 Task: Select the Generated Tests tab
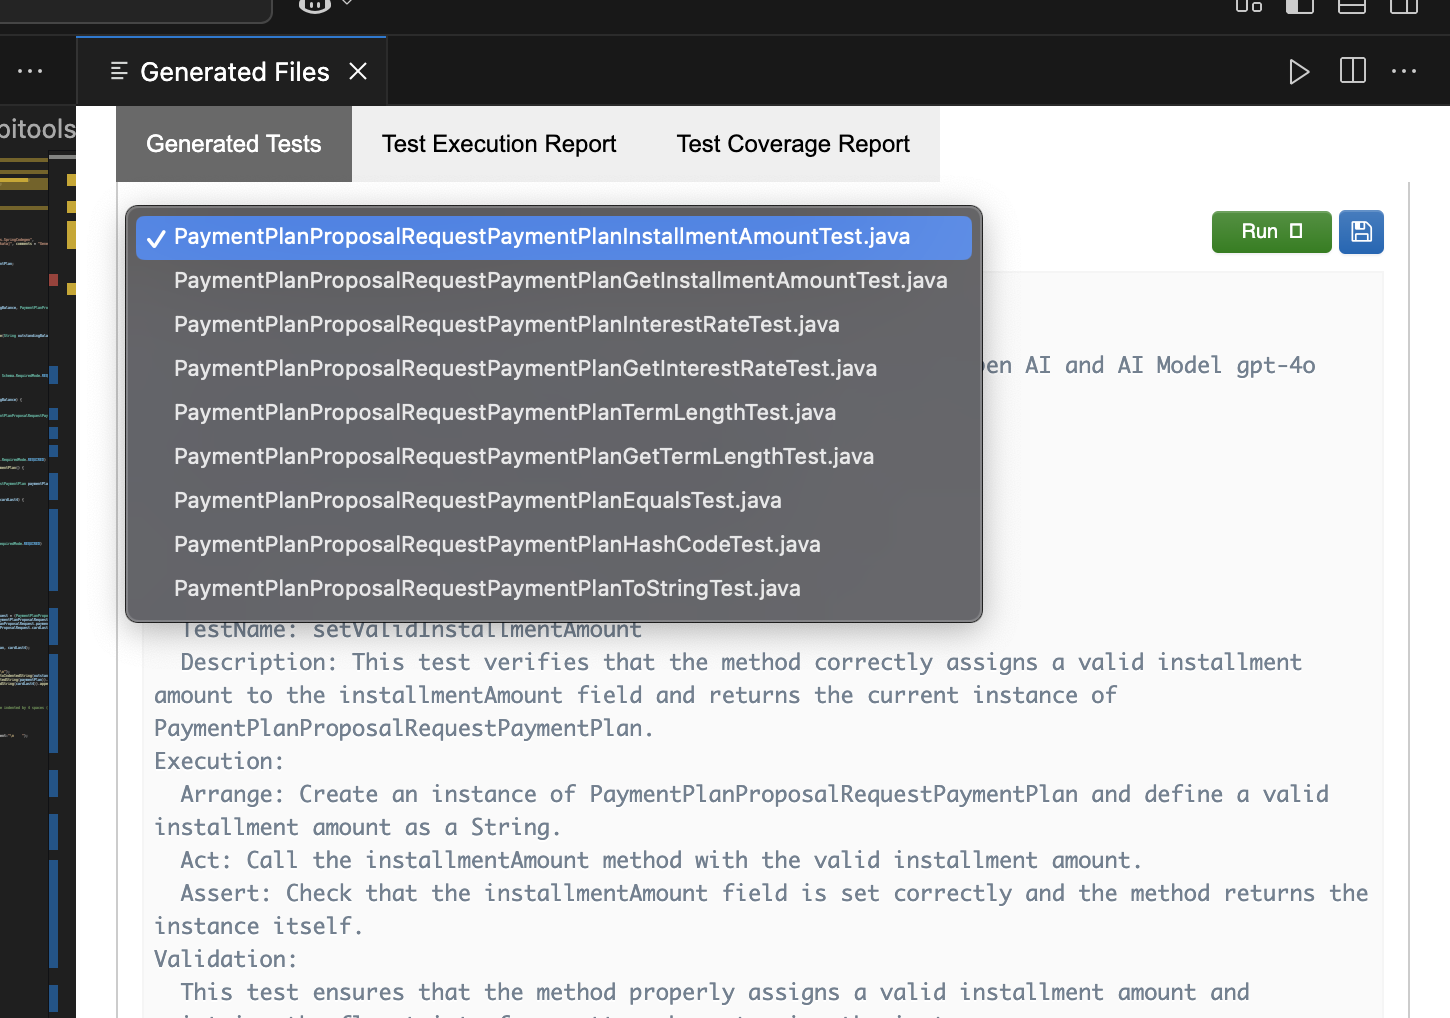[x=234, y=144]
